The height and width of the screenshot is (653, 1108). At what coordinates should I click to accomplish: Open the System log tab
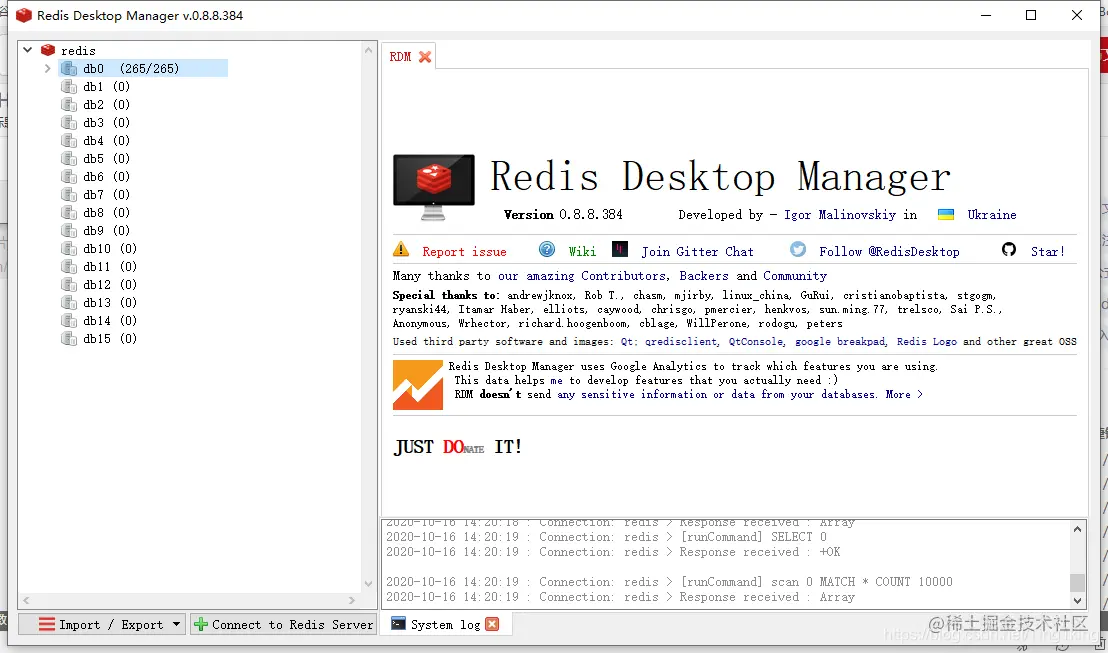[445, 624]
